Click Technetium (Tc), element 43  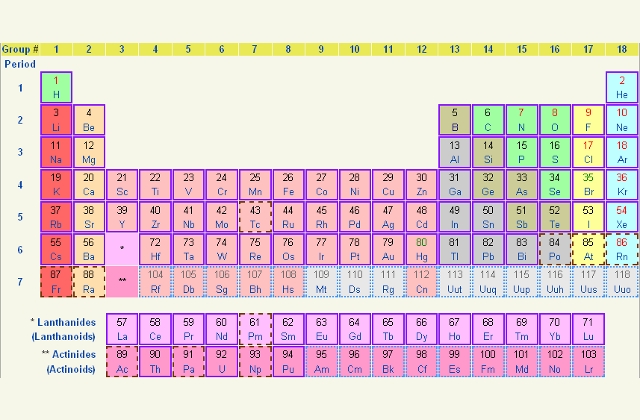[255, 216]
